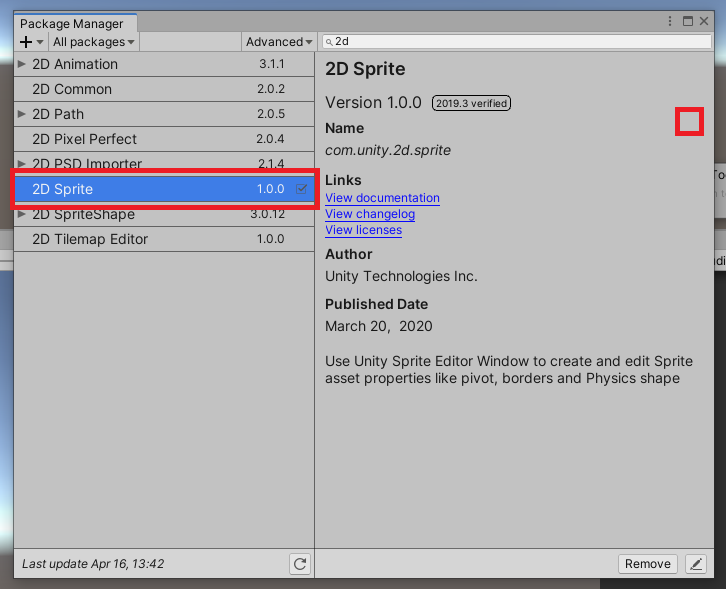Image resolution: width=726 pixels, height=589 pixels.
Task: Click the Remove button
Action: click(648, 564)
